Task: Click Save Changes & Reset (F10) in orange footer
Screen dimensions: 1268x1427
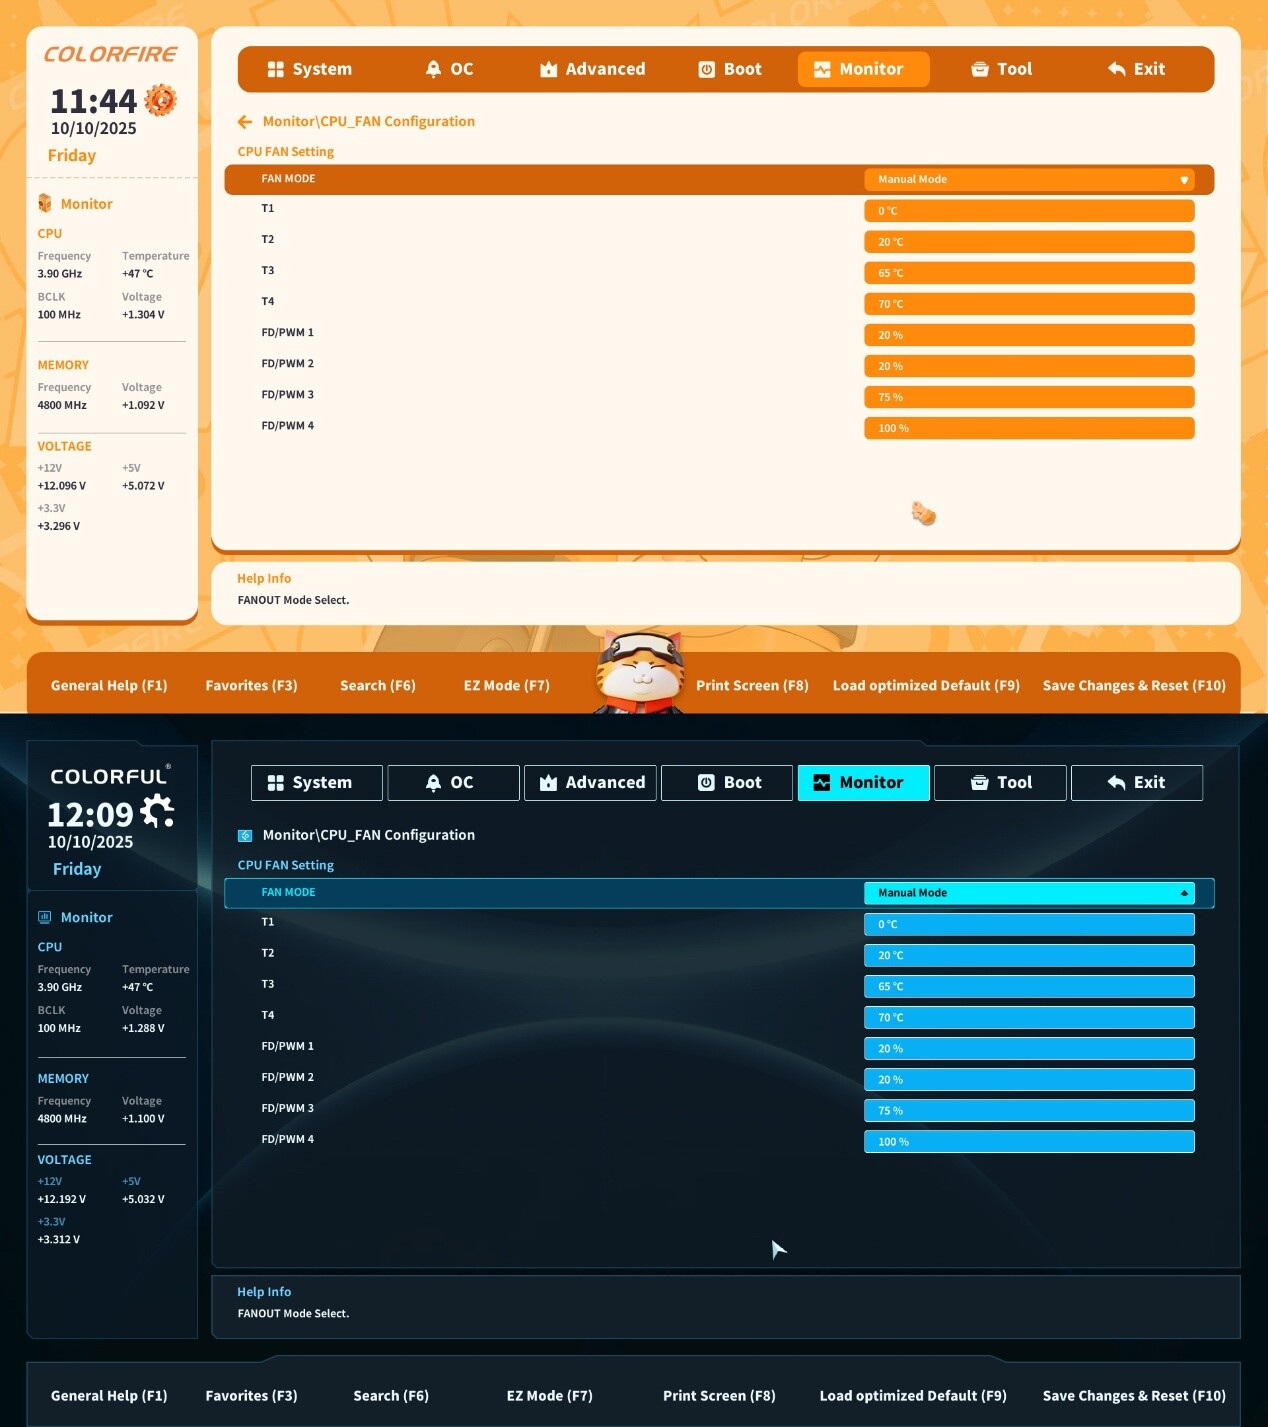Action: point(1133,686)
